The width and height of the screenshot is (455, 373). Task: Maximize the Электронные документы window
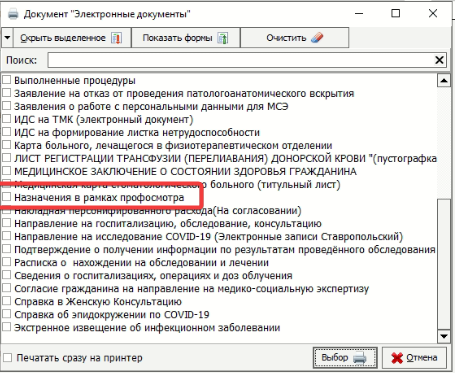(395, 13)
